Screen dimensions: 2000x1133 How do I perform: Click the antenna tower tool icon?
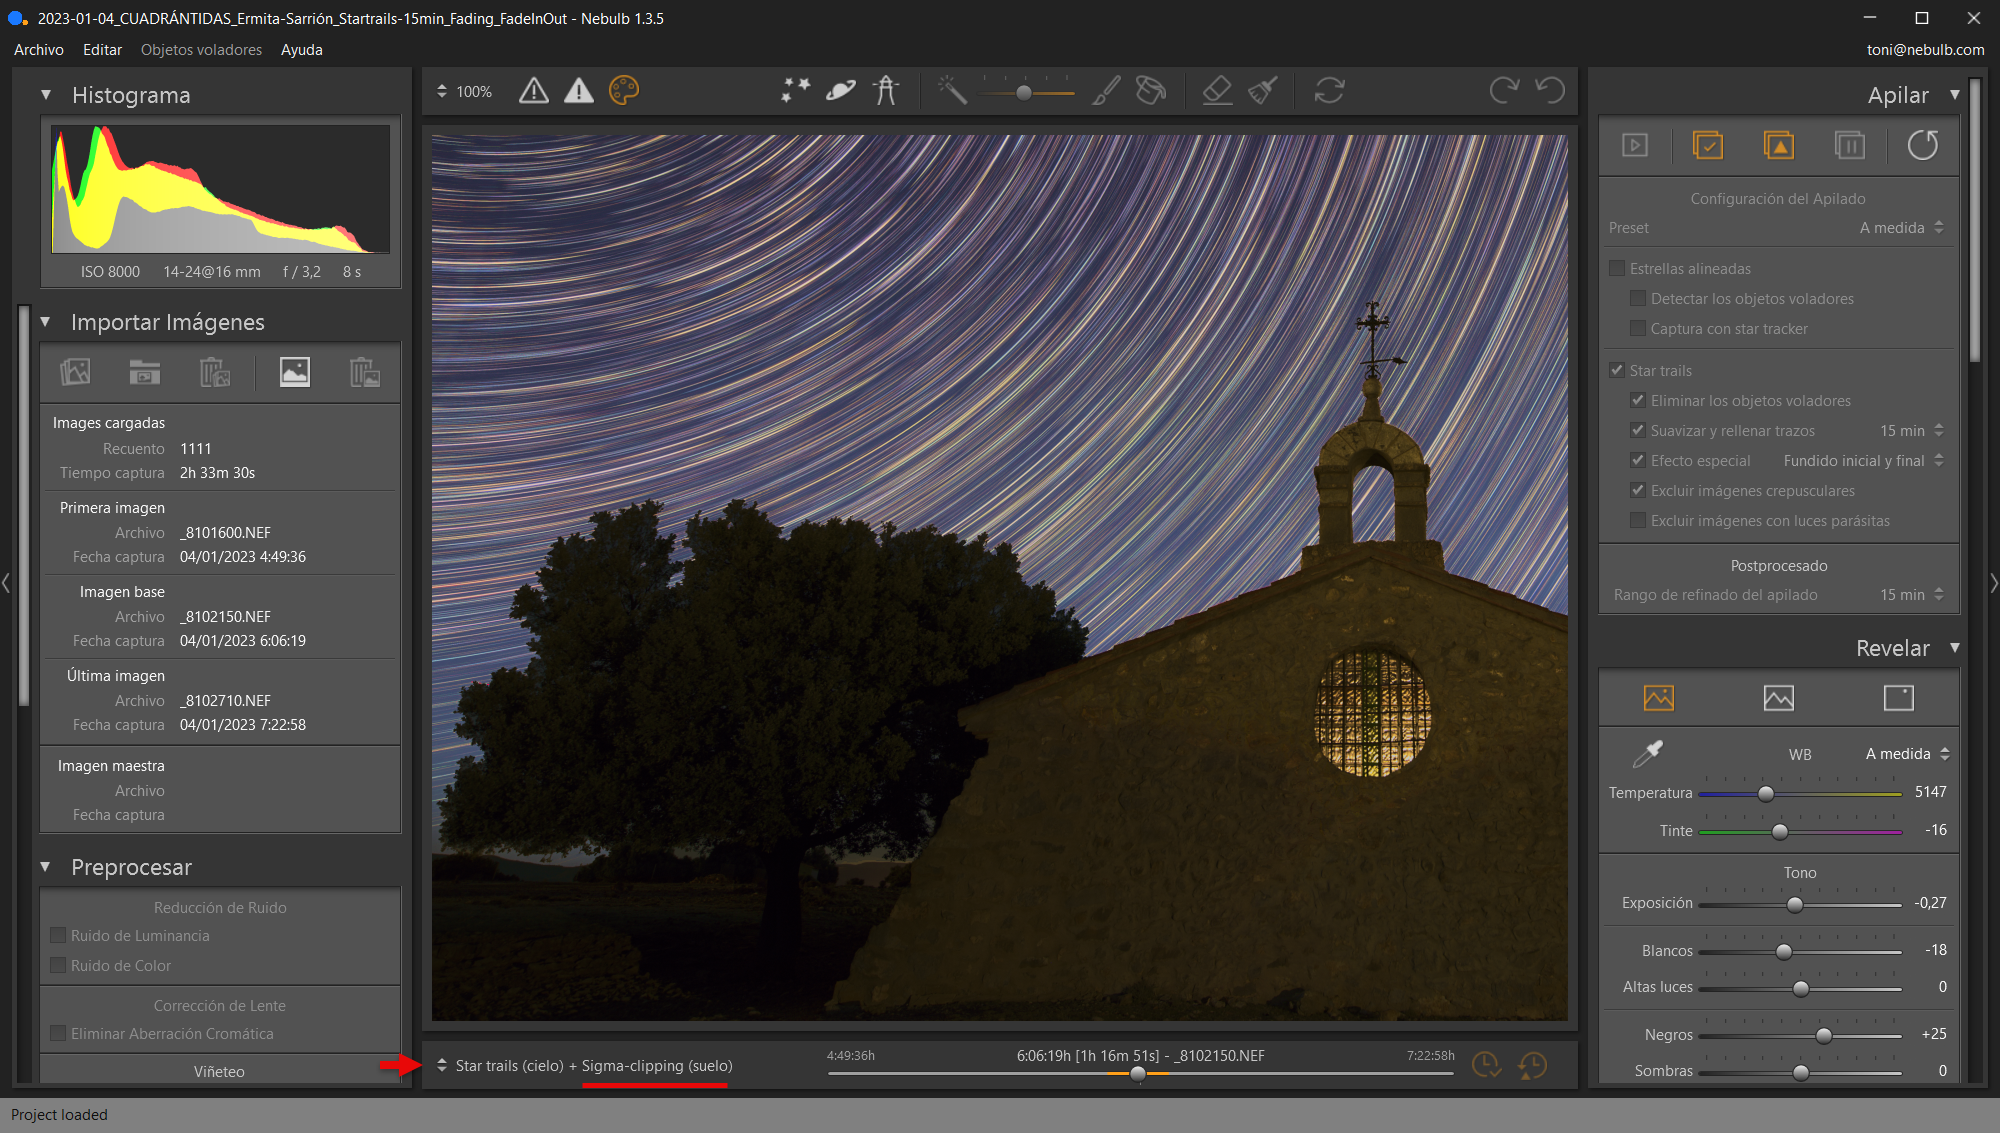click(886, 91)
